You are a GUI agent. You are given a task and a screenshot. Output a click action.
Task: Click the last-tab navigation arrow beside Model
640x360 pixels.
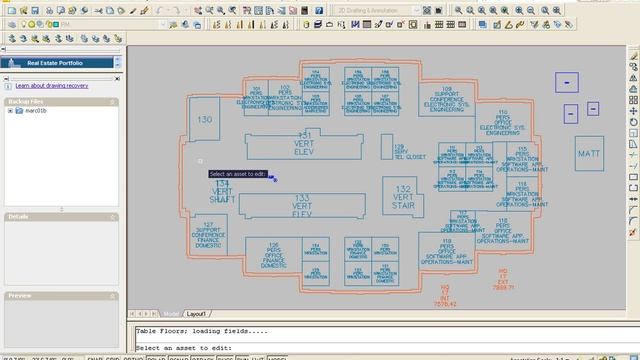click(x=154, y=314)
